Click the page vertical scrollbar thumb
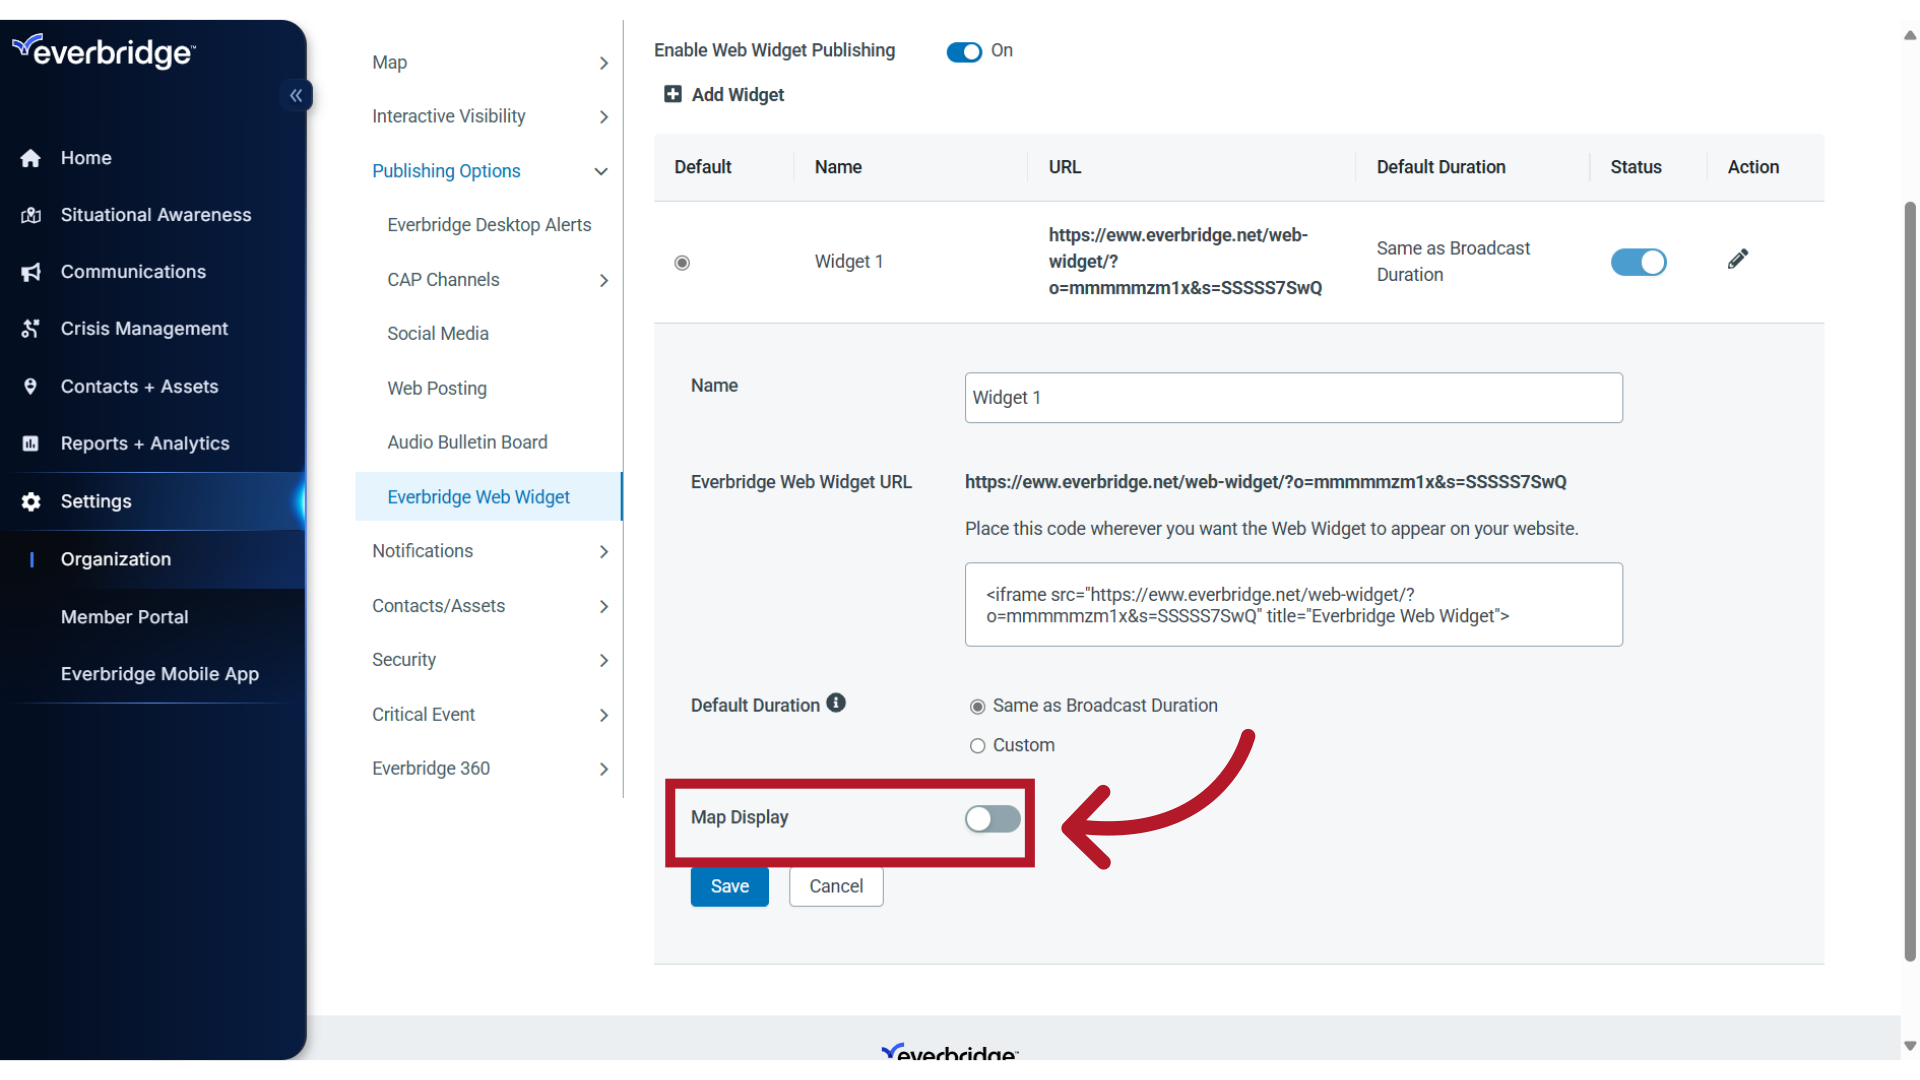 (1910, 580)
